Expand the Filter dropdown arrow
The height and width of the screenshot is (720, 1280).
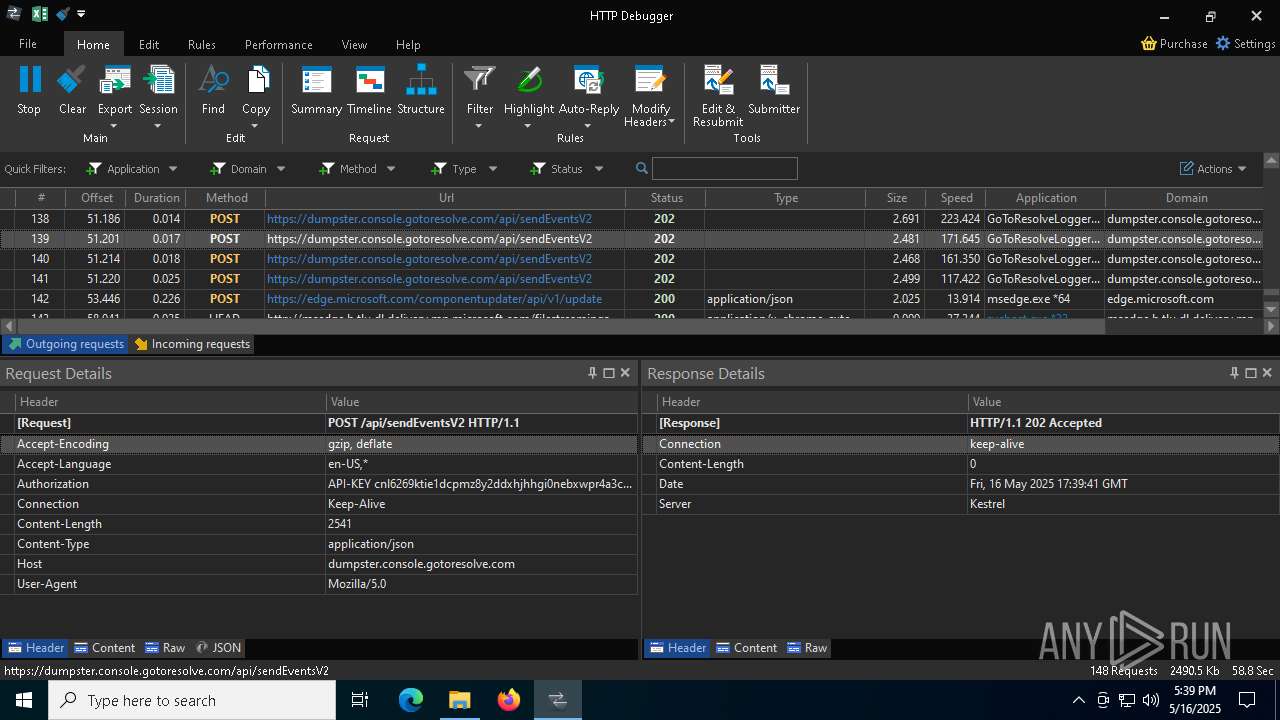(x=479, y=126)
